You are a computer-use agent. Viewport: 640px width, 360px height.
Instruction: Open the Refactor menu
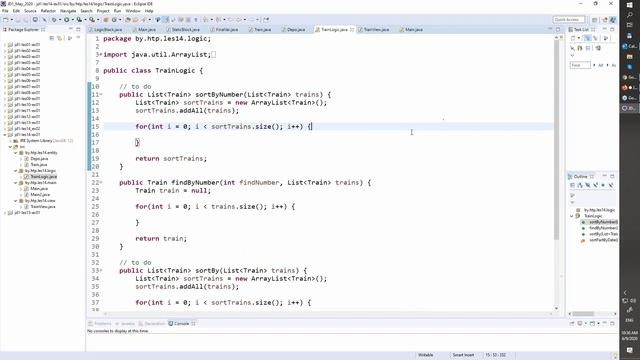(48, 11)
